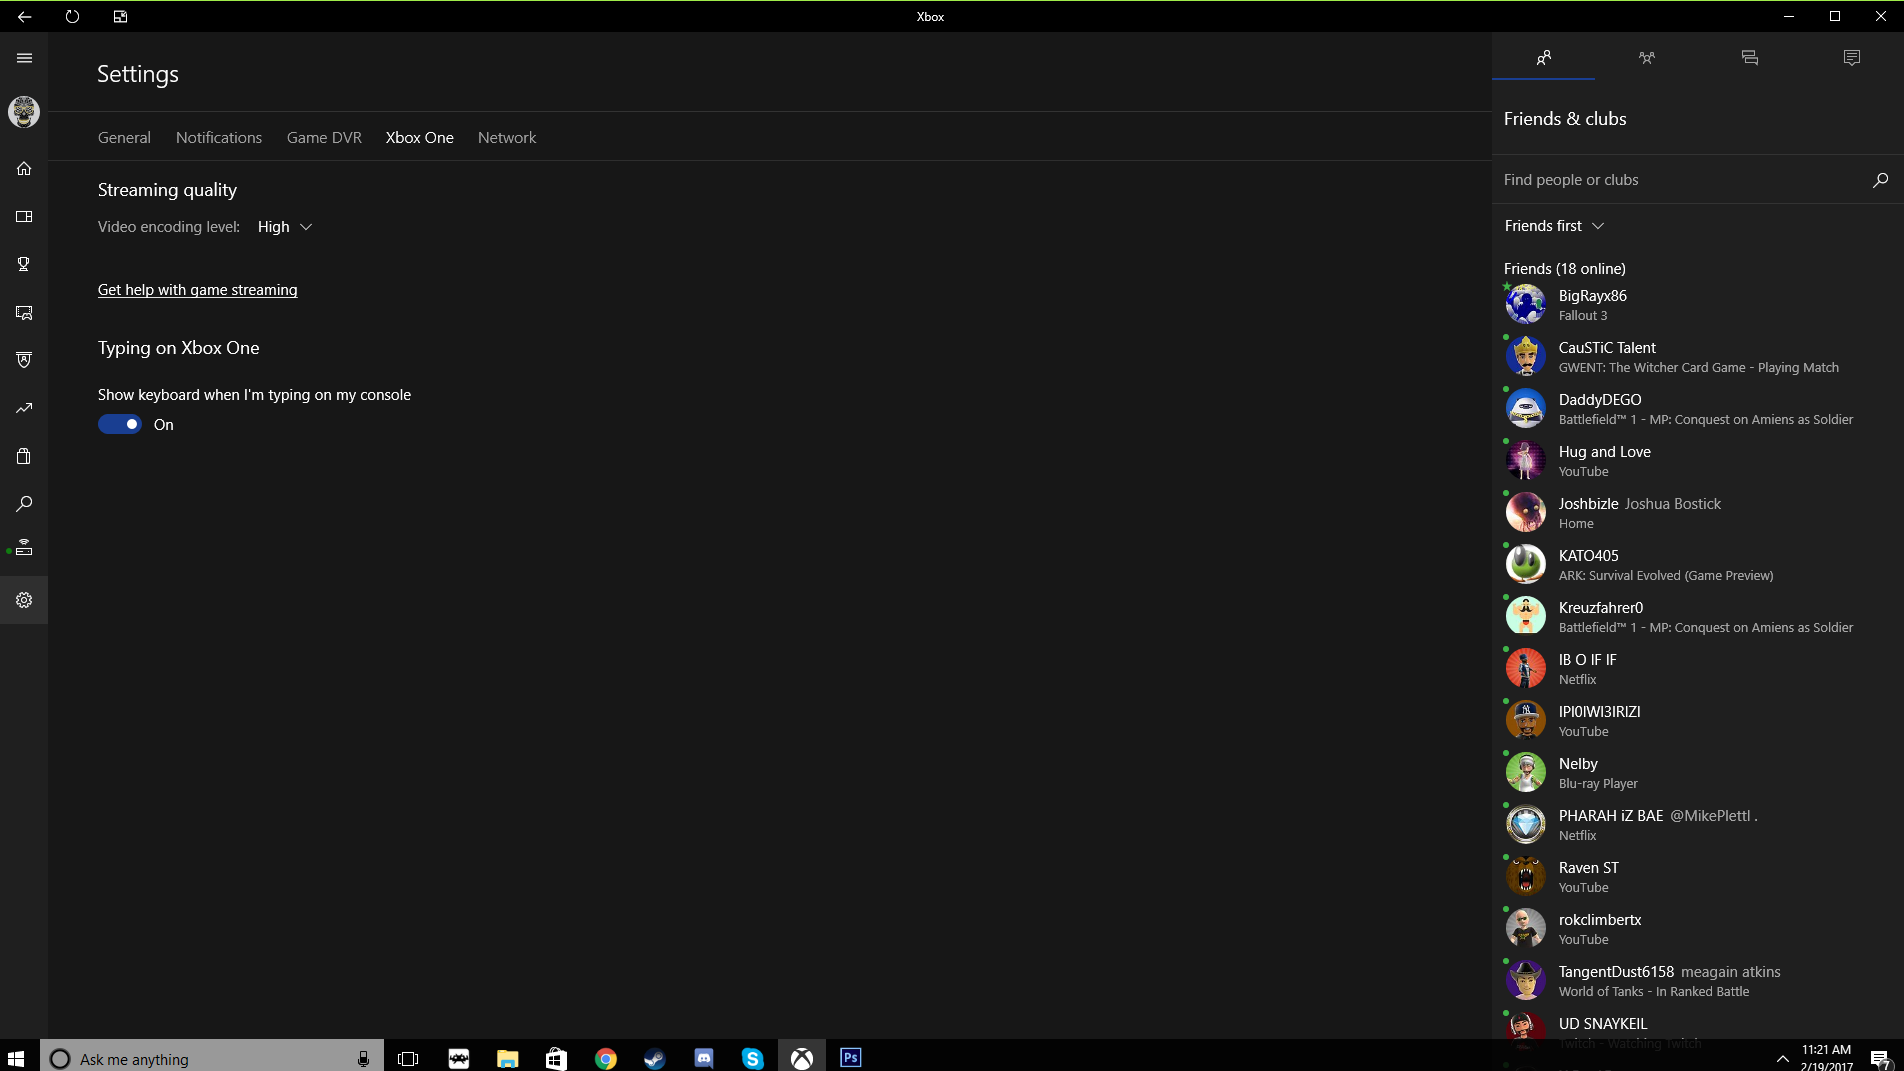1904x1071 pixels.
Task: Switch to the Game DVR settings tab
Action: [324, 138]
